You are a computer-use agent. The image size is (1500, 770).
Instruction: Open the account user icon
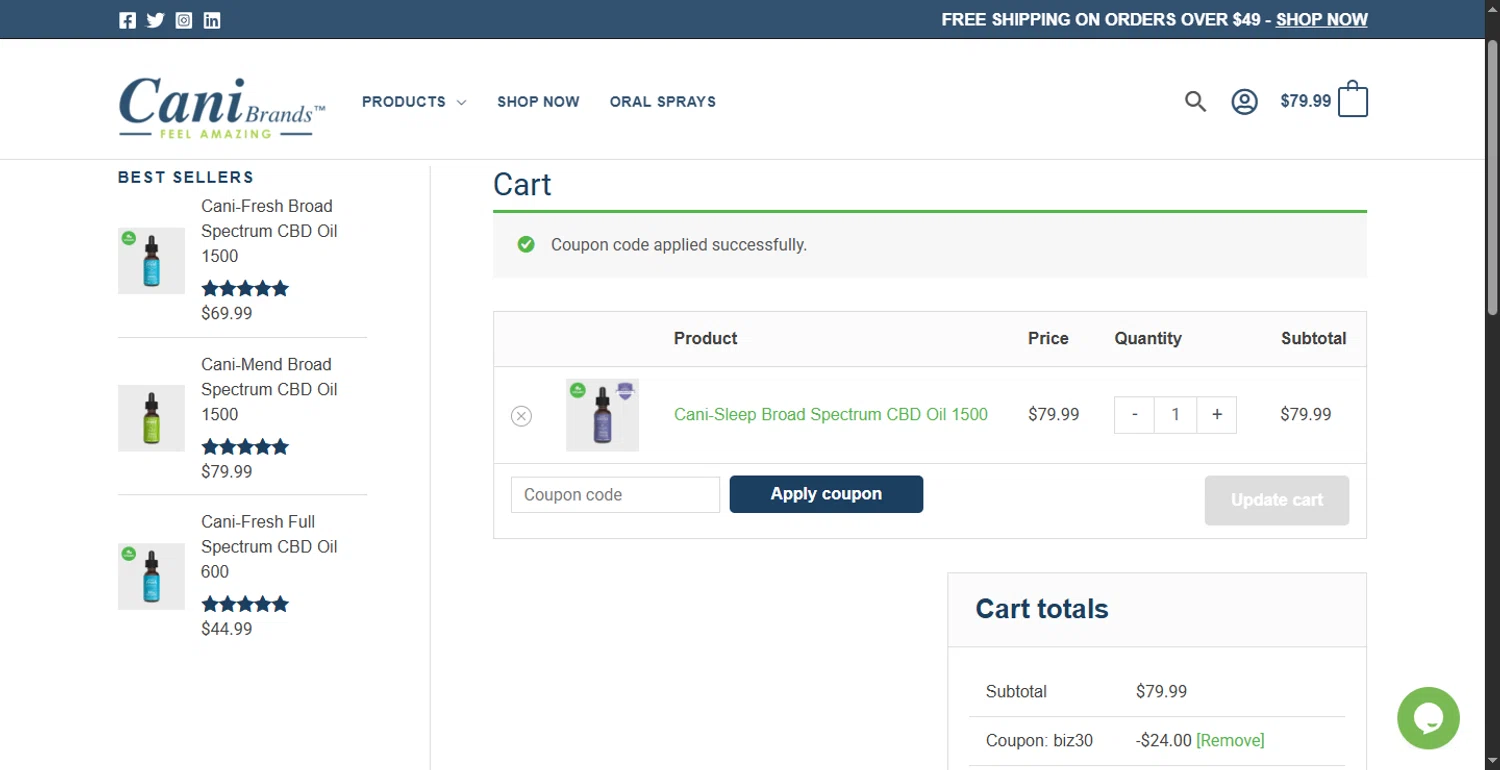pos(1244,101)
